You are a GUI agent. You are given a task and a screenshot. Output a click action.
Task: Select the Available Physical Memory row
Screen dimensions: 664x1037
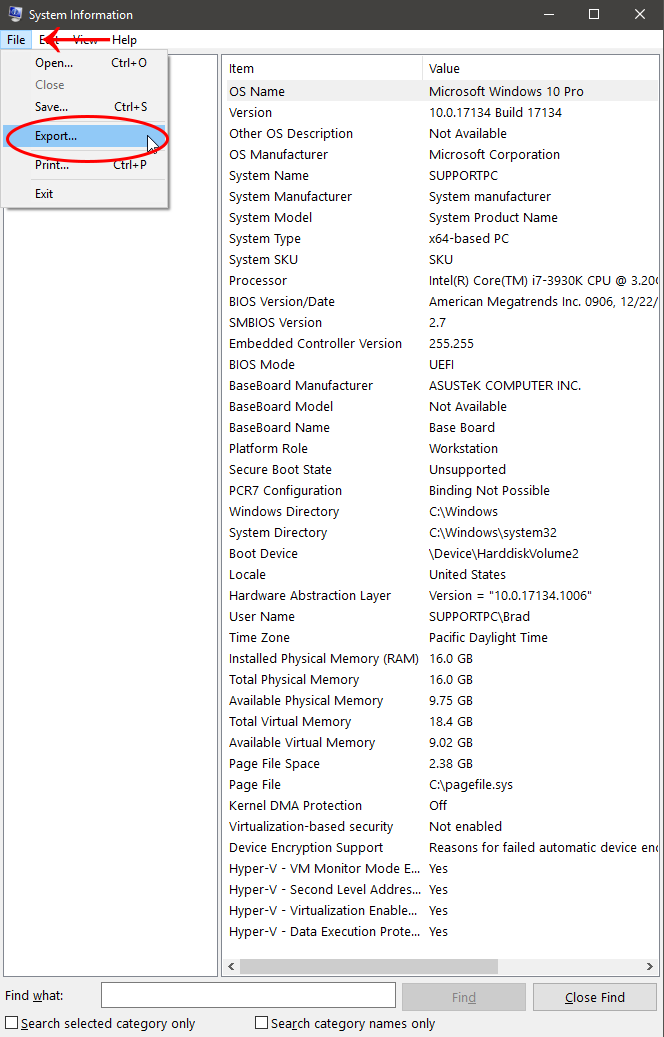point(442,700)
